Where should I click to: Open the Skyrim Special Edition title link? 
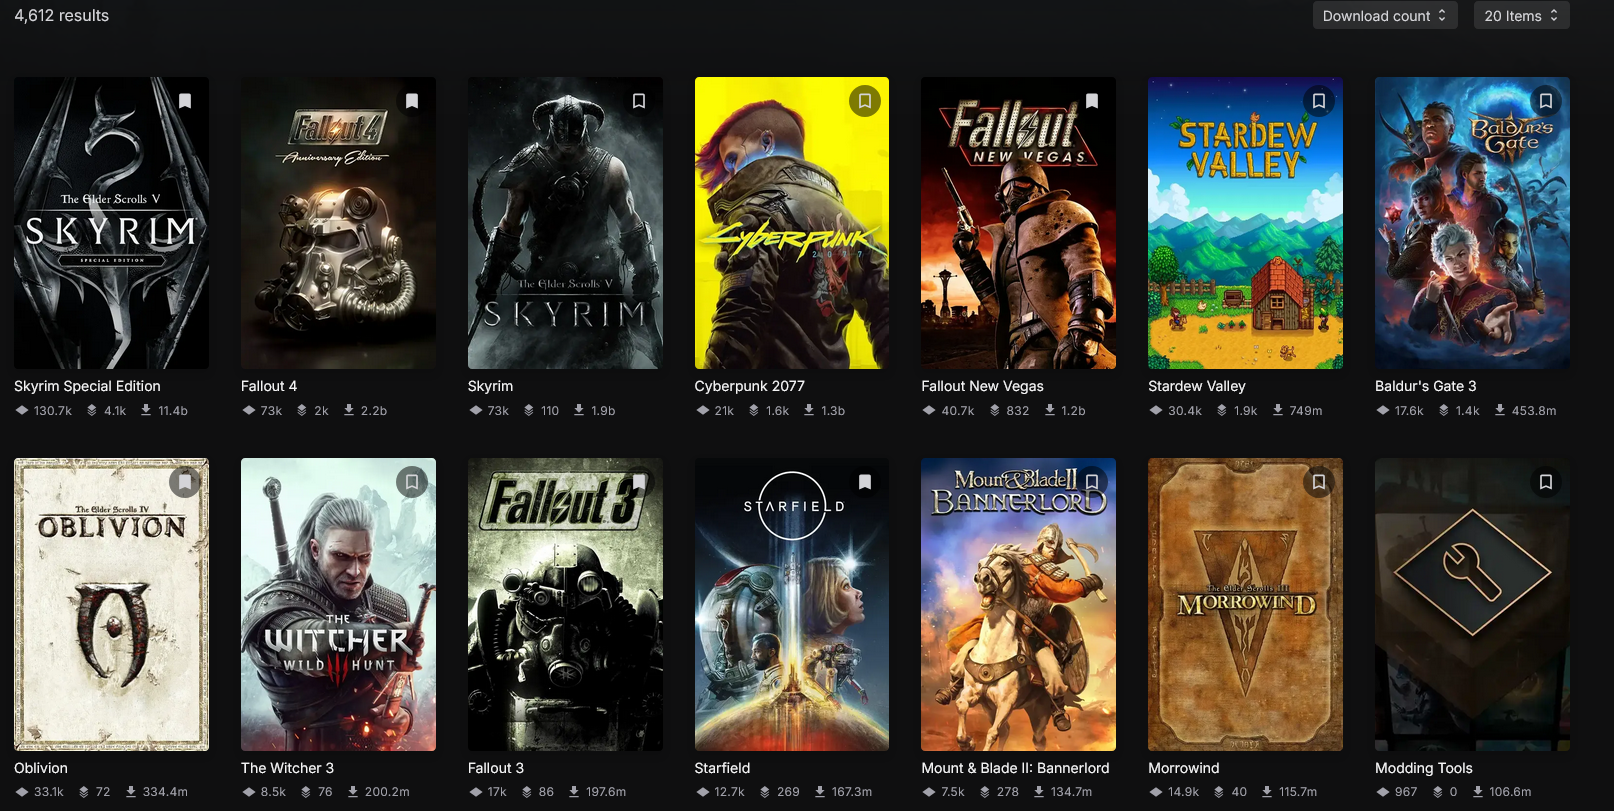click(x=87, y=386)
